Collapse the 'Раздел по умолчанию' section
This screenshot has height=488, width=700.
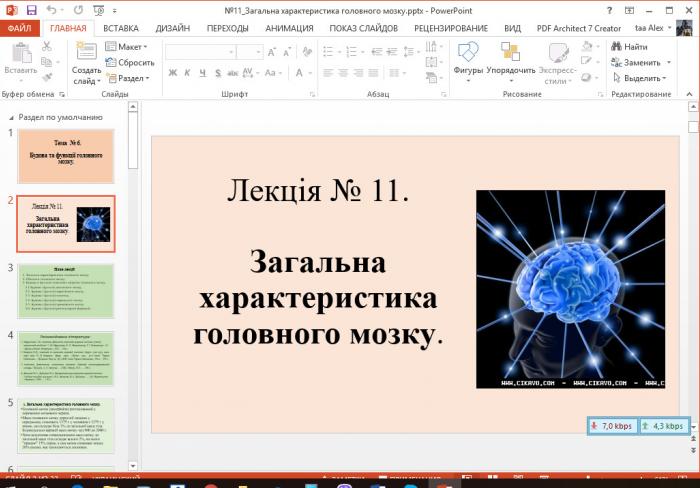[11, 117]
